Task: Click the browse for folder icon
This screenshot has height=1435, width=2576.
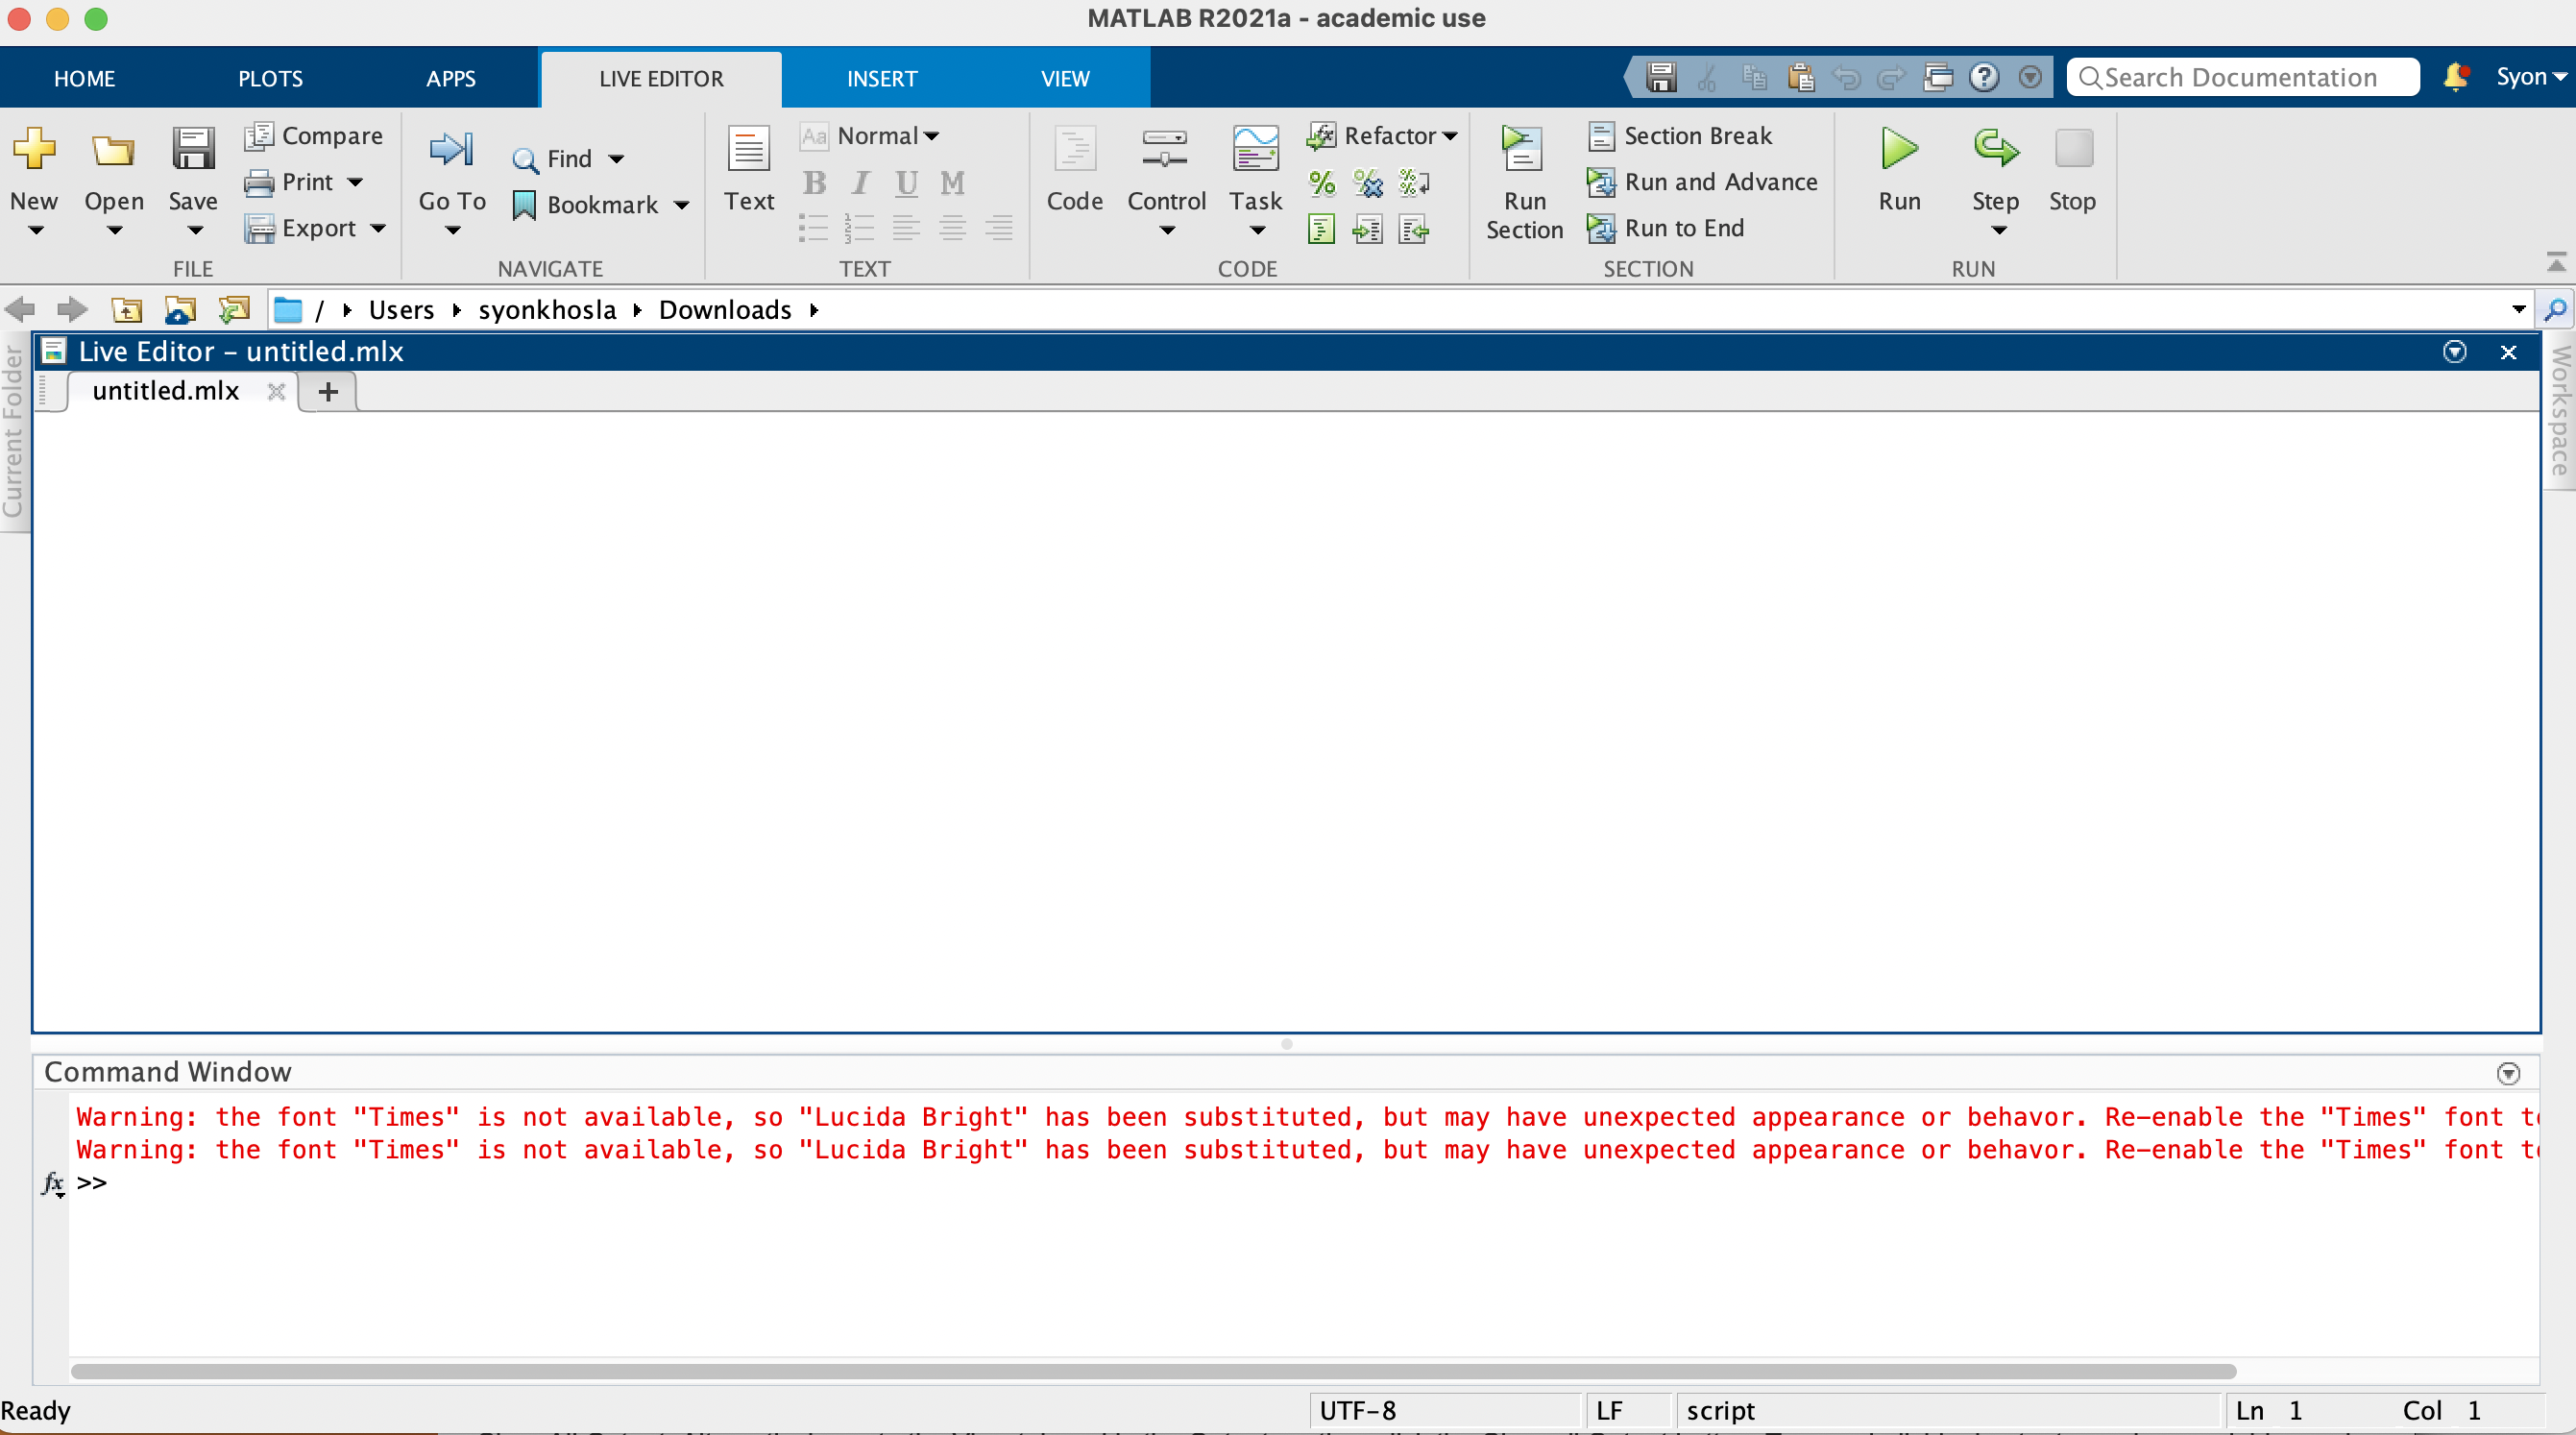Action: [x=233, y=310]
